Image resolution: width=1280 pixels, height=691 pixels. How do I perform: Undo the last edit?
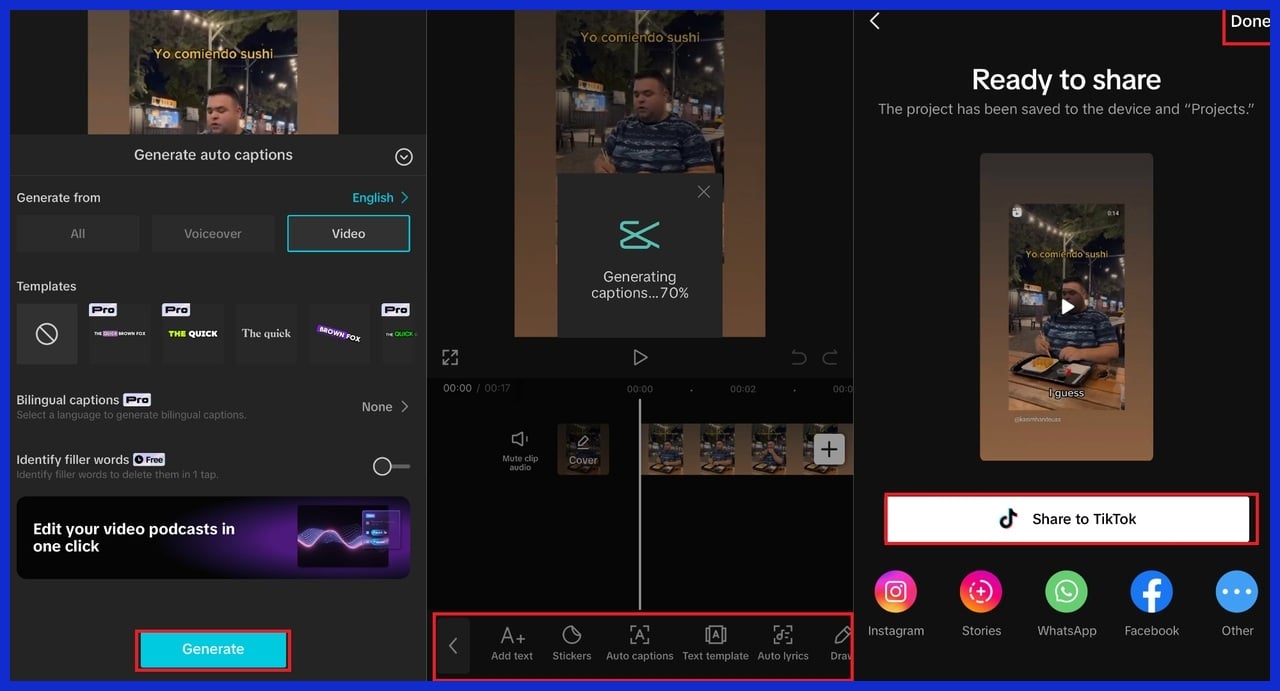click(799, 357)
